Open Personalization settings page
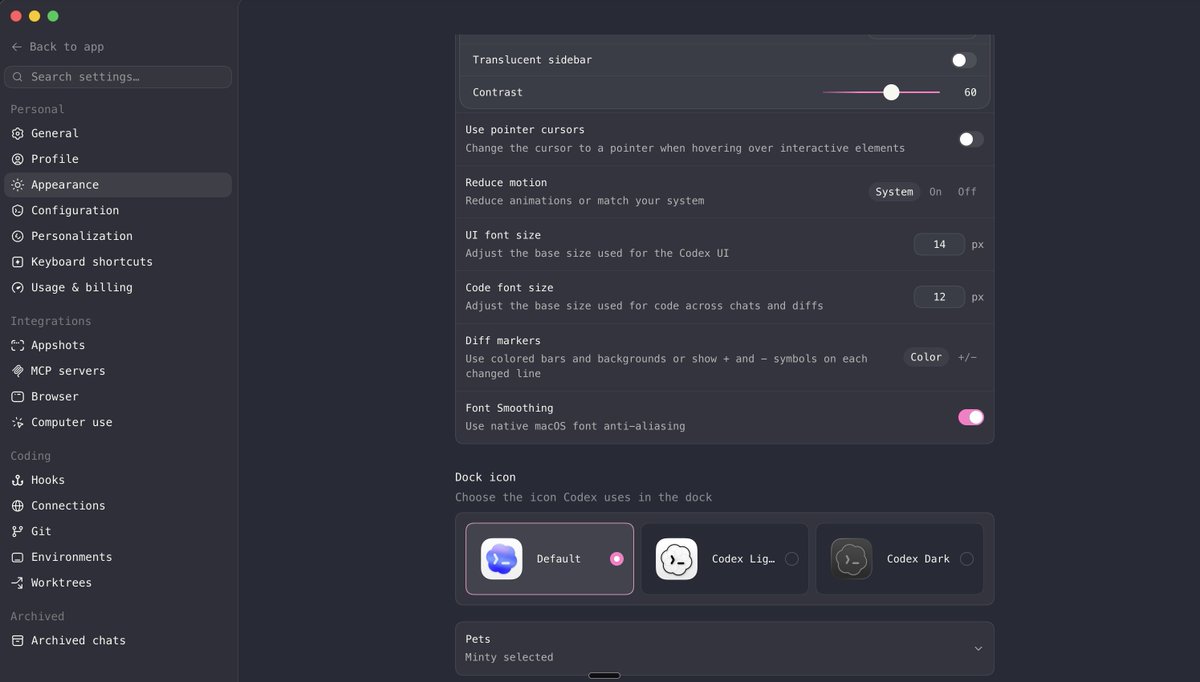Image resolution: width=1200 pixels, height=682 pixels. pyautogui.click(x=118, y=236)
